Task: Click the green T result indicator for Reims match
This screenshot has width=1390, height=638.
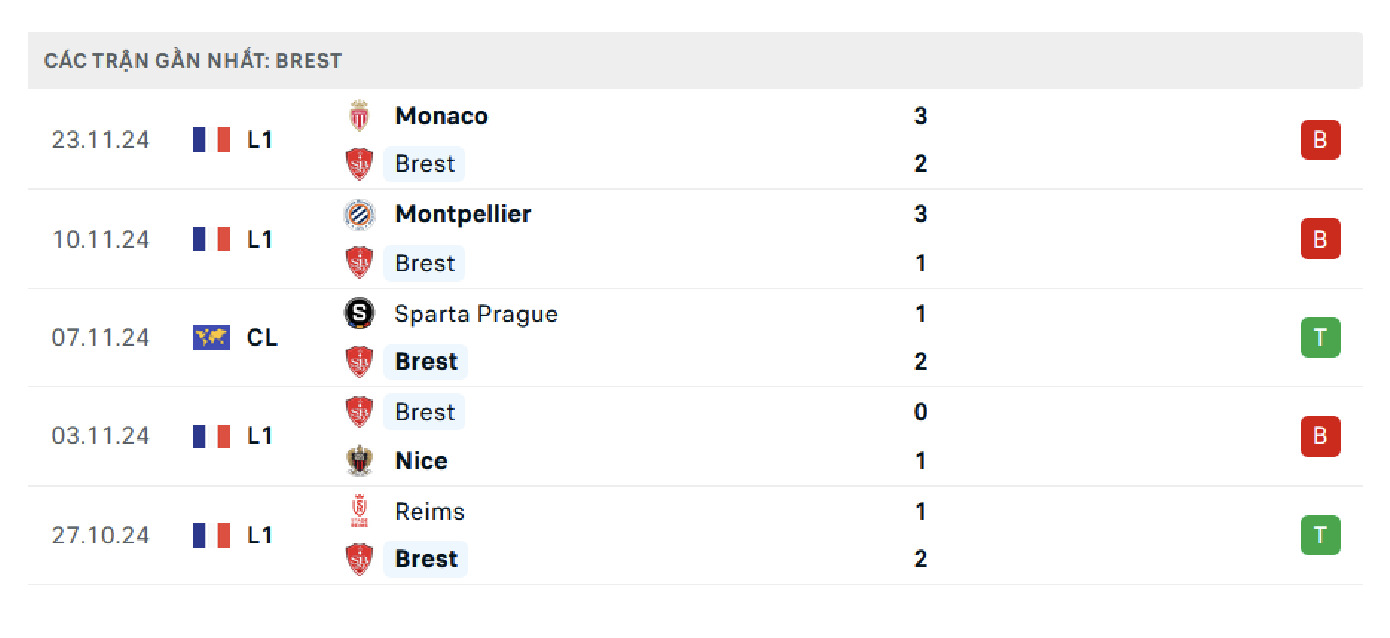Action: tap(1320, 535)
